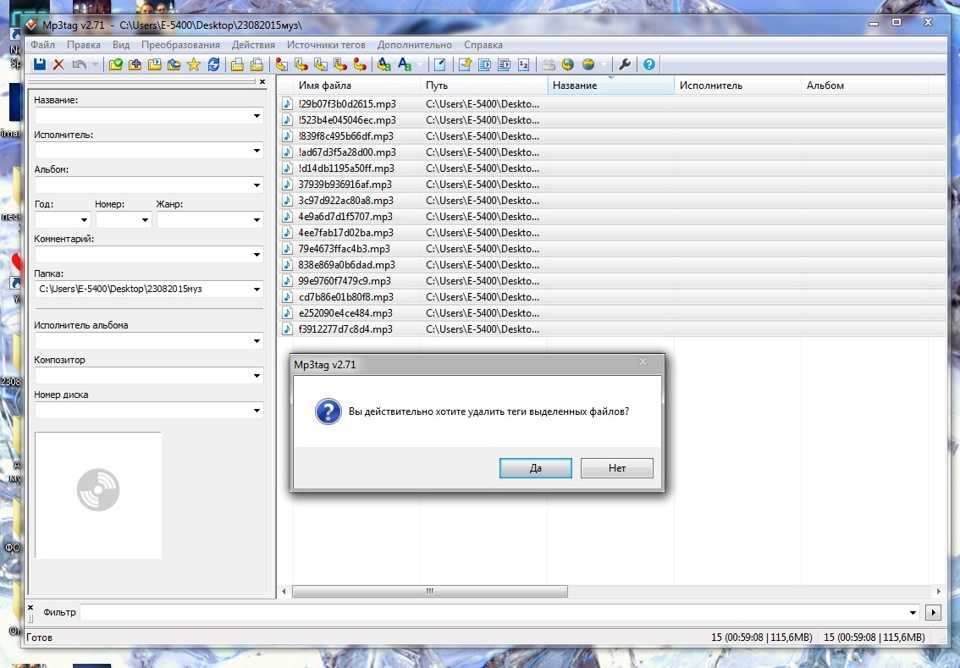The height and width of the screenshot is (668, 960).
Task: Open the Преобразования menu
Action: pyautogui.click(x=181, y=45)
